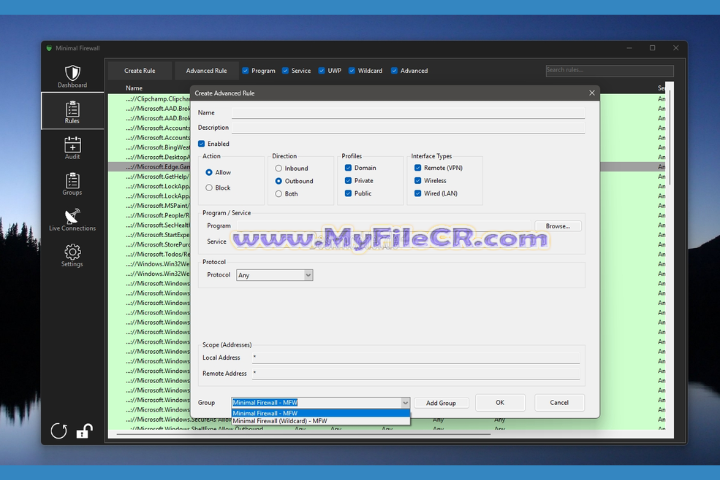The width and height of the screenshot is (720, 480).
Task: Uncheck Wireless interface type
Action: 418,181
